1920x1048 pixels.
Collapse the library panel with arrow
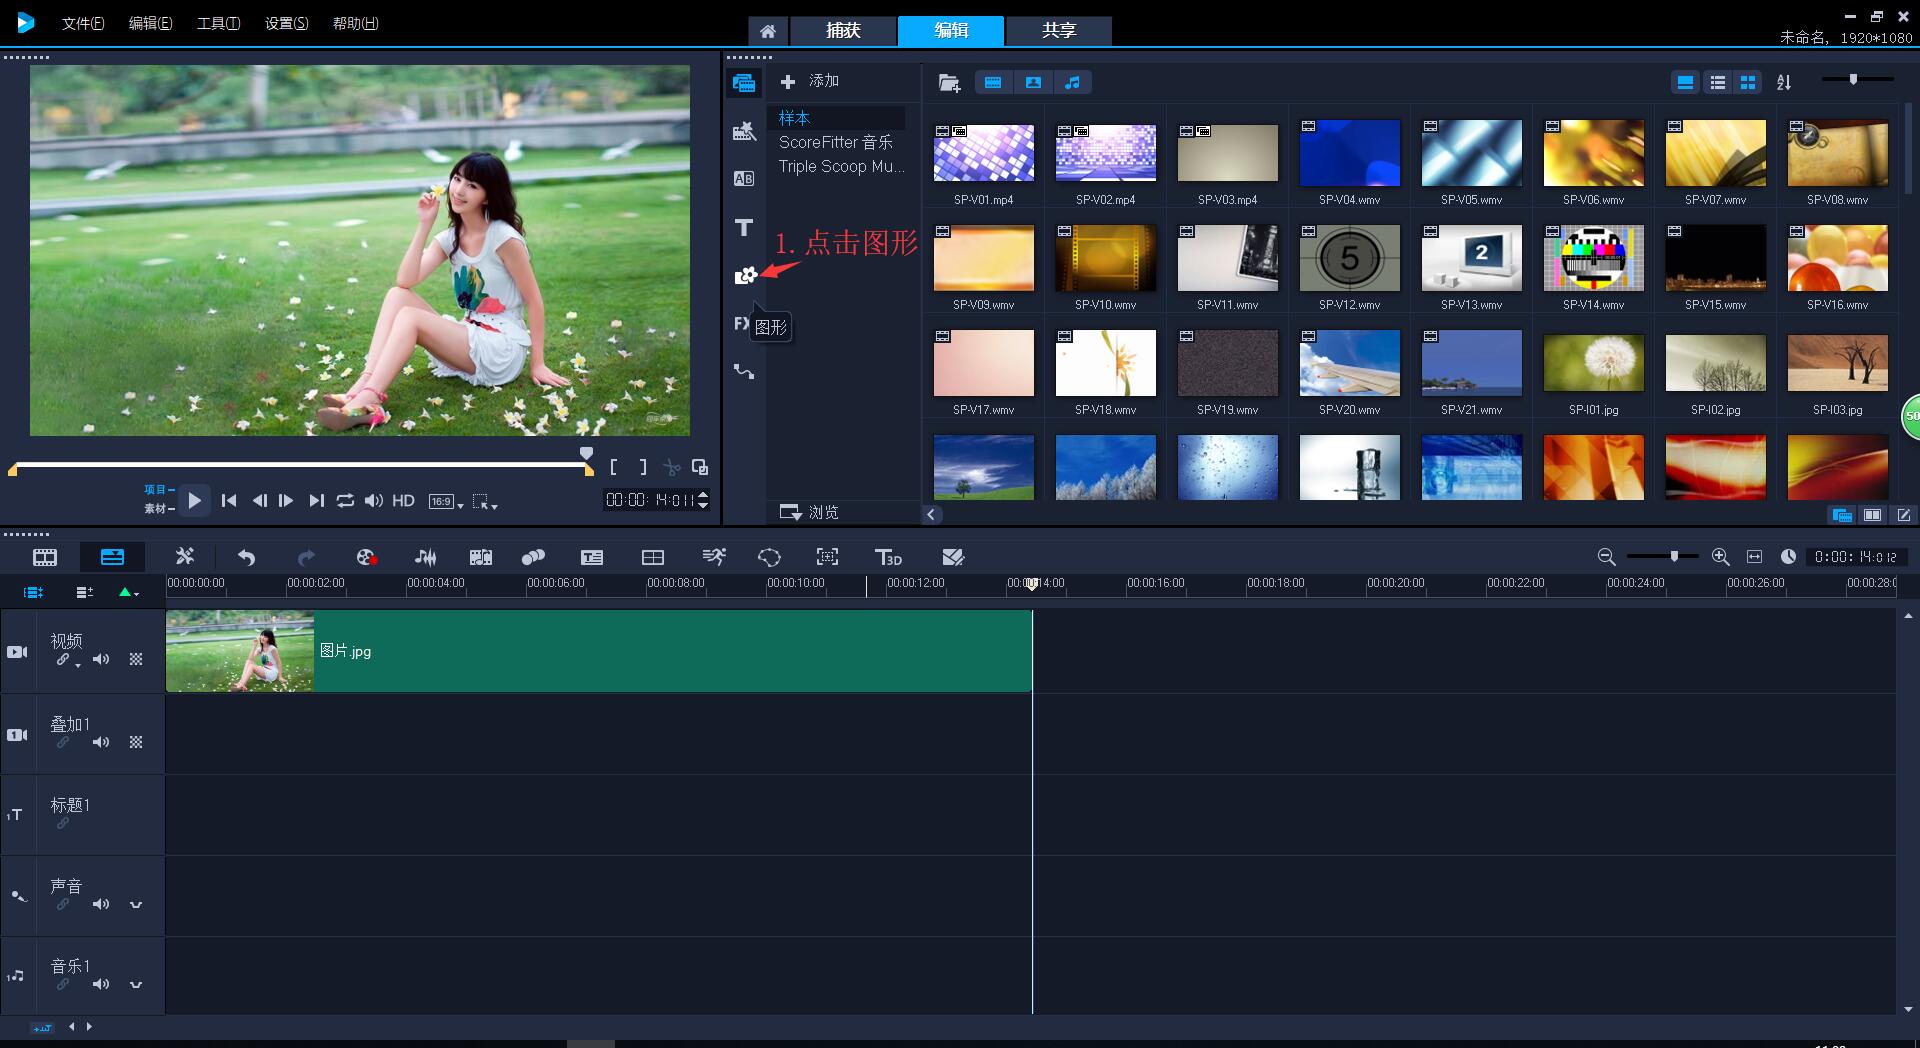click(x=931, y=514)
